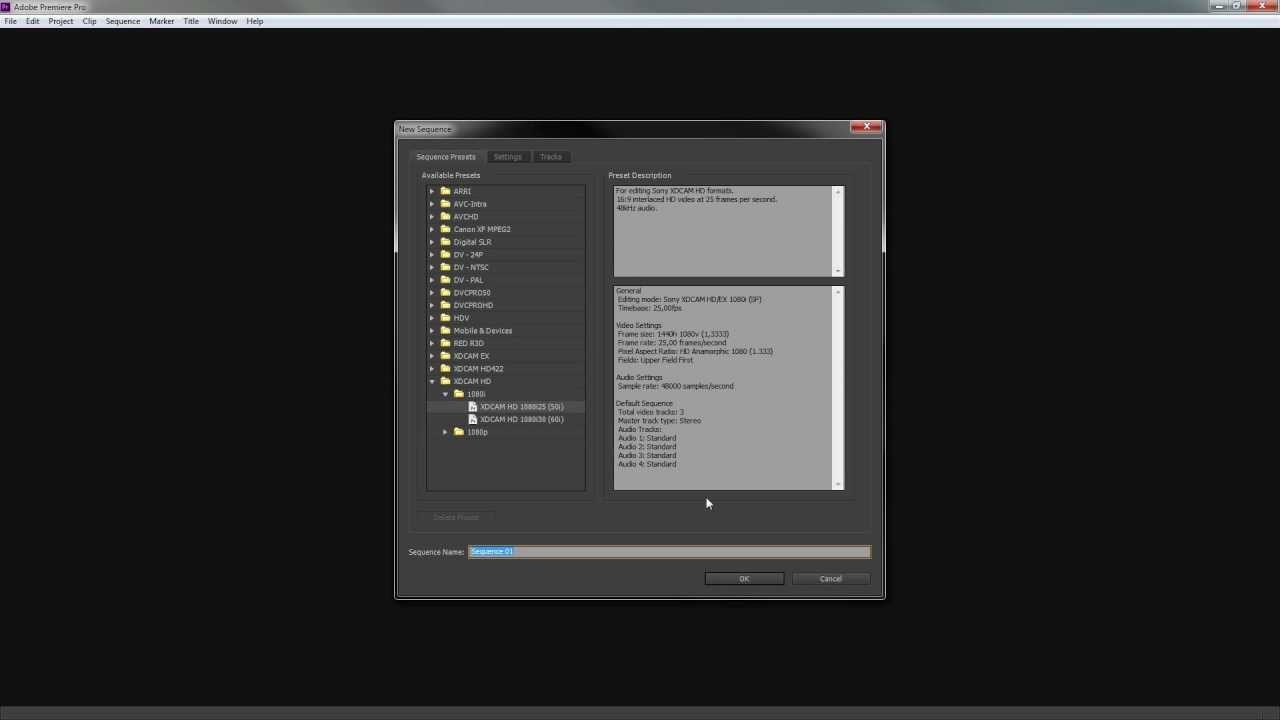This screenshot has width=1280, height=720.
Task: Click the HDV preset folder icon
Action: (445, 317)
